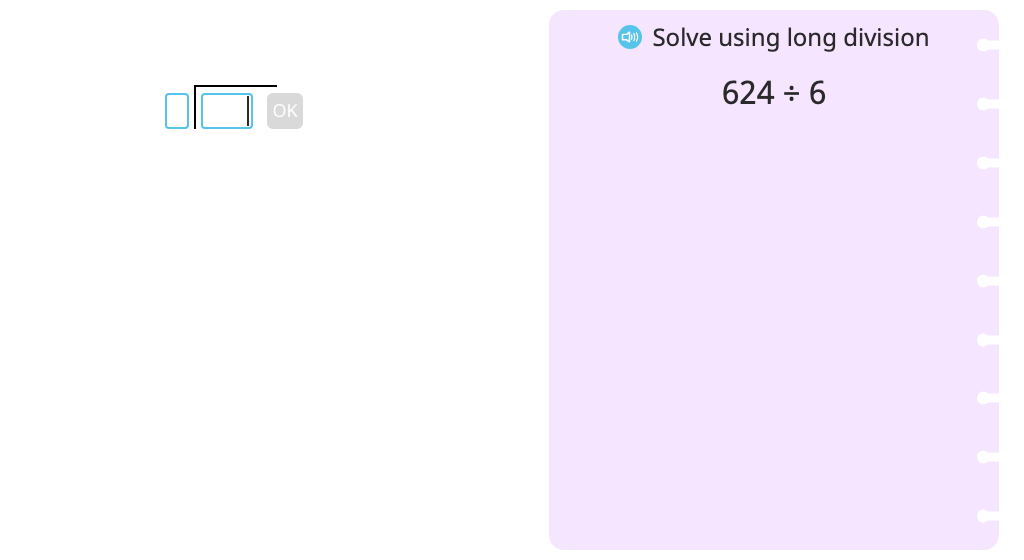Image resolution: width=1024 pixels, height=560 pixels.
Task: Click the topmost notepad binding notch
Action: (x=987, y=45)
